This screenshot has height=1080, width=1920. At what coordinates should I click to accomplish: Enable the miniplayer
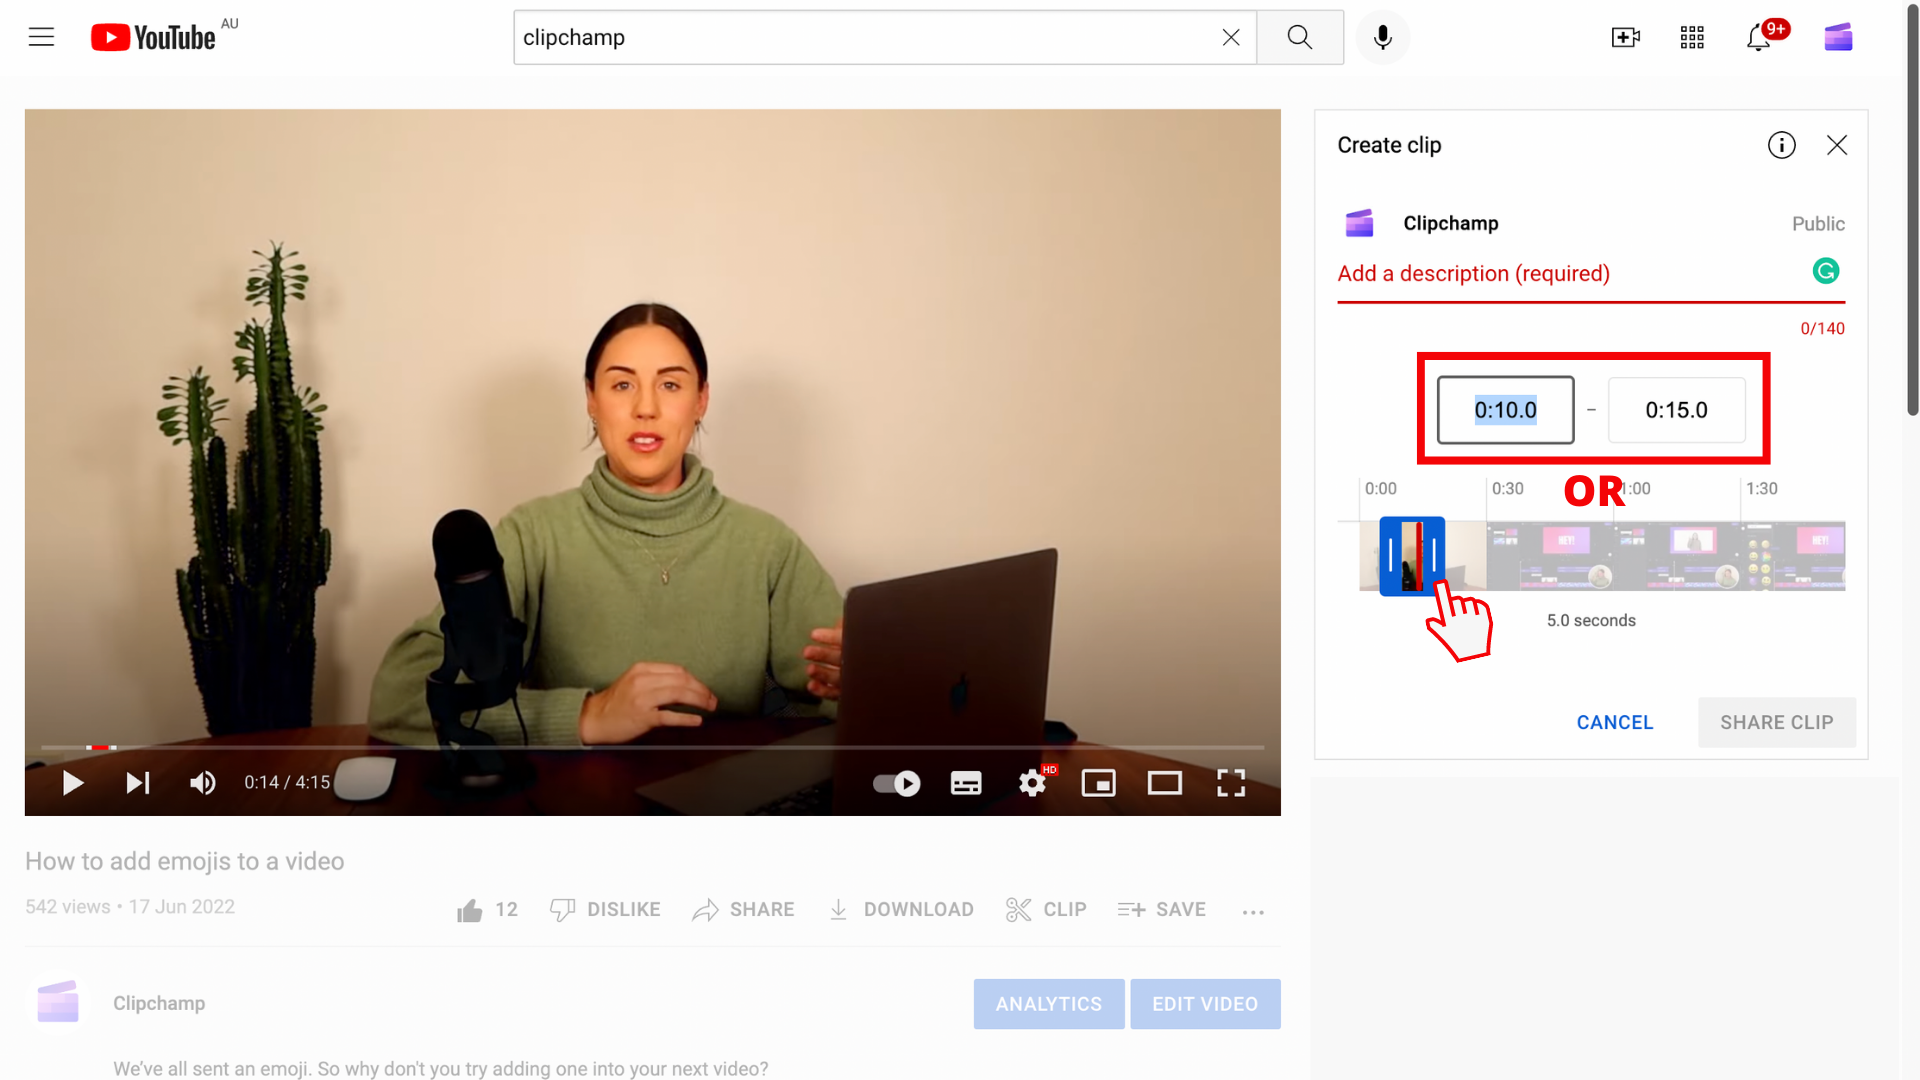click(x=1098, y=783)
